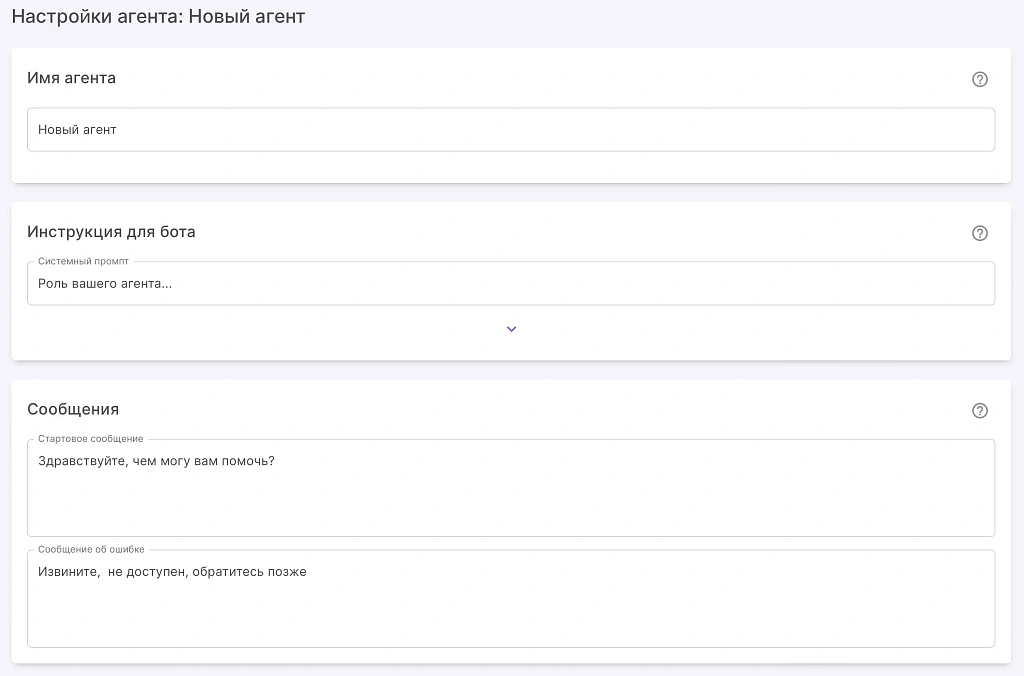This screenshot has height=676, width=1024.
Task: Click the 'Стартовое сообщение' field label
Action: click(x=91, y=439)
